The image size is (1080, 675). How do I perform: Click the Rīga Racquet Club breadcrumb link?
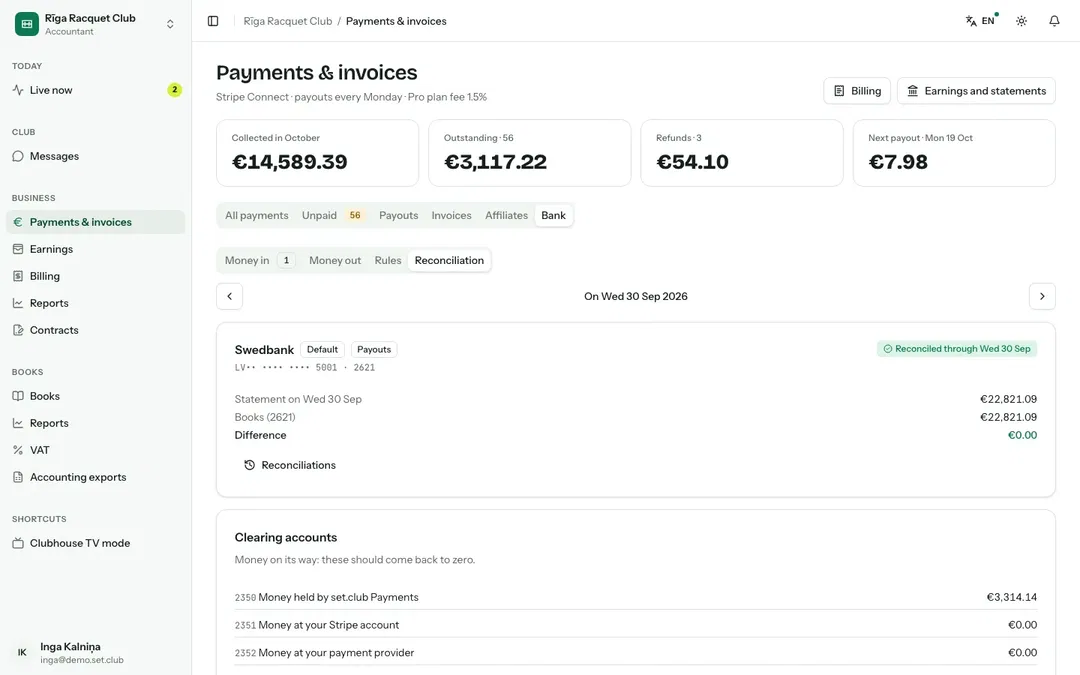pyautogui.click(x=288, y=21)
